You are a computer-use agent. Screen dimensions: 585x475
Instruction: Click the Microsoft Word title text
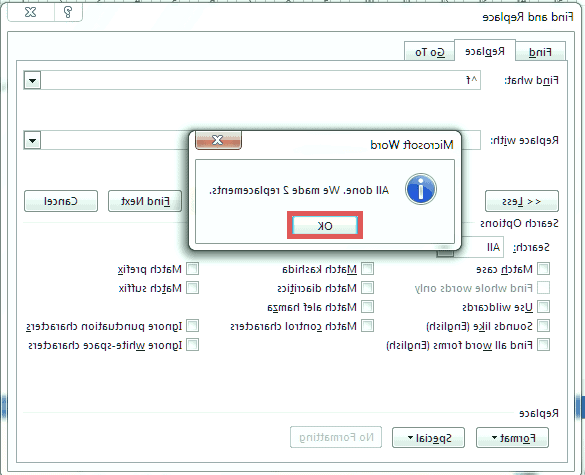[x=412, y=144]
